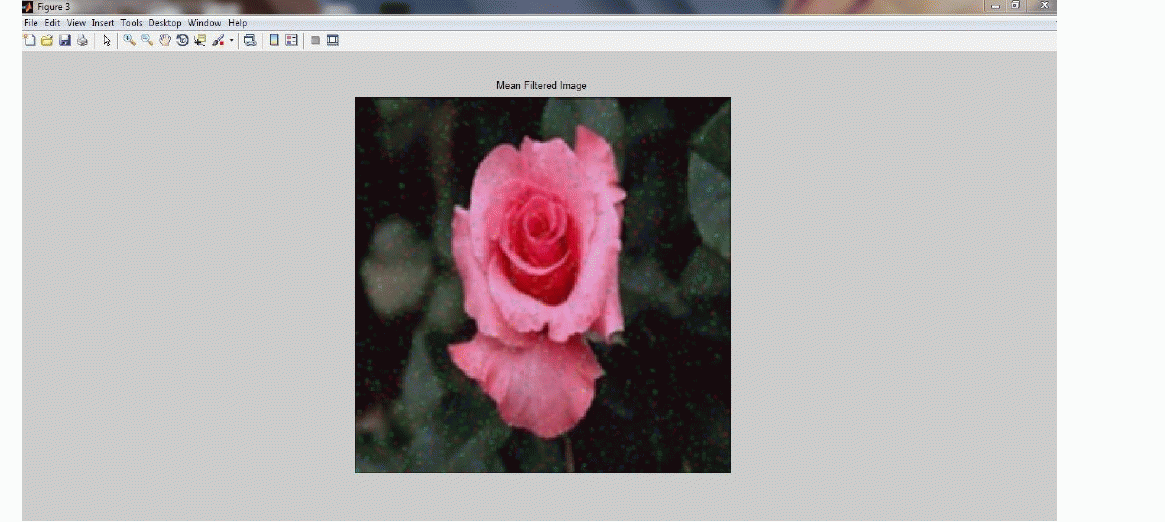Click the New Figure icon
Image resolution: width=1165 pixels, height=522 pixels.
click(x=29, y=41)
